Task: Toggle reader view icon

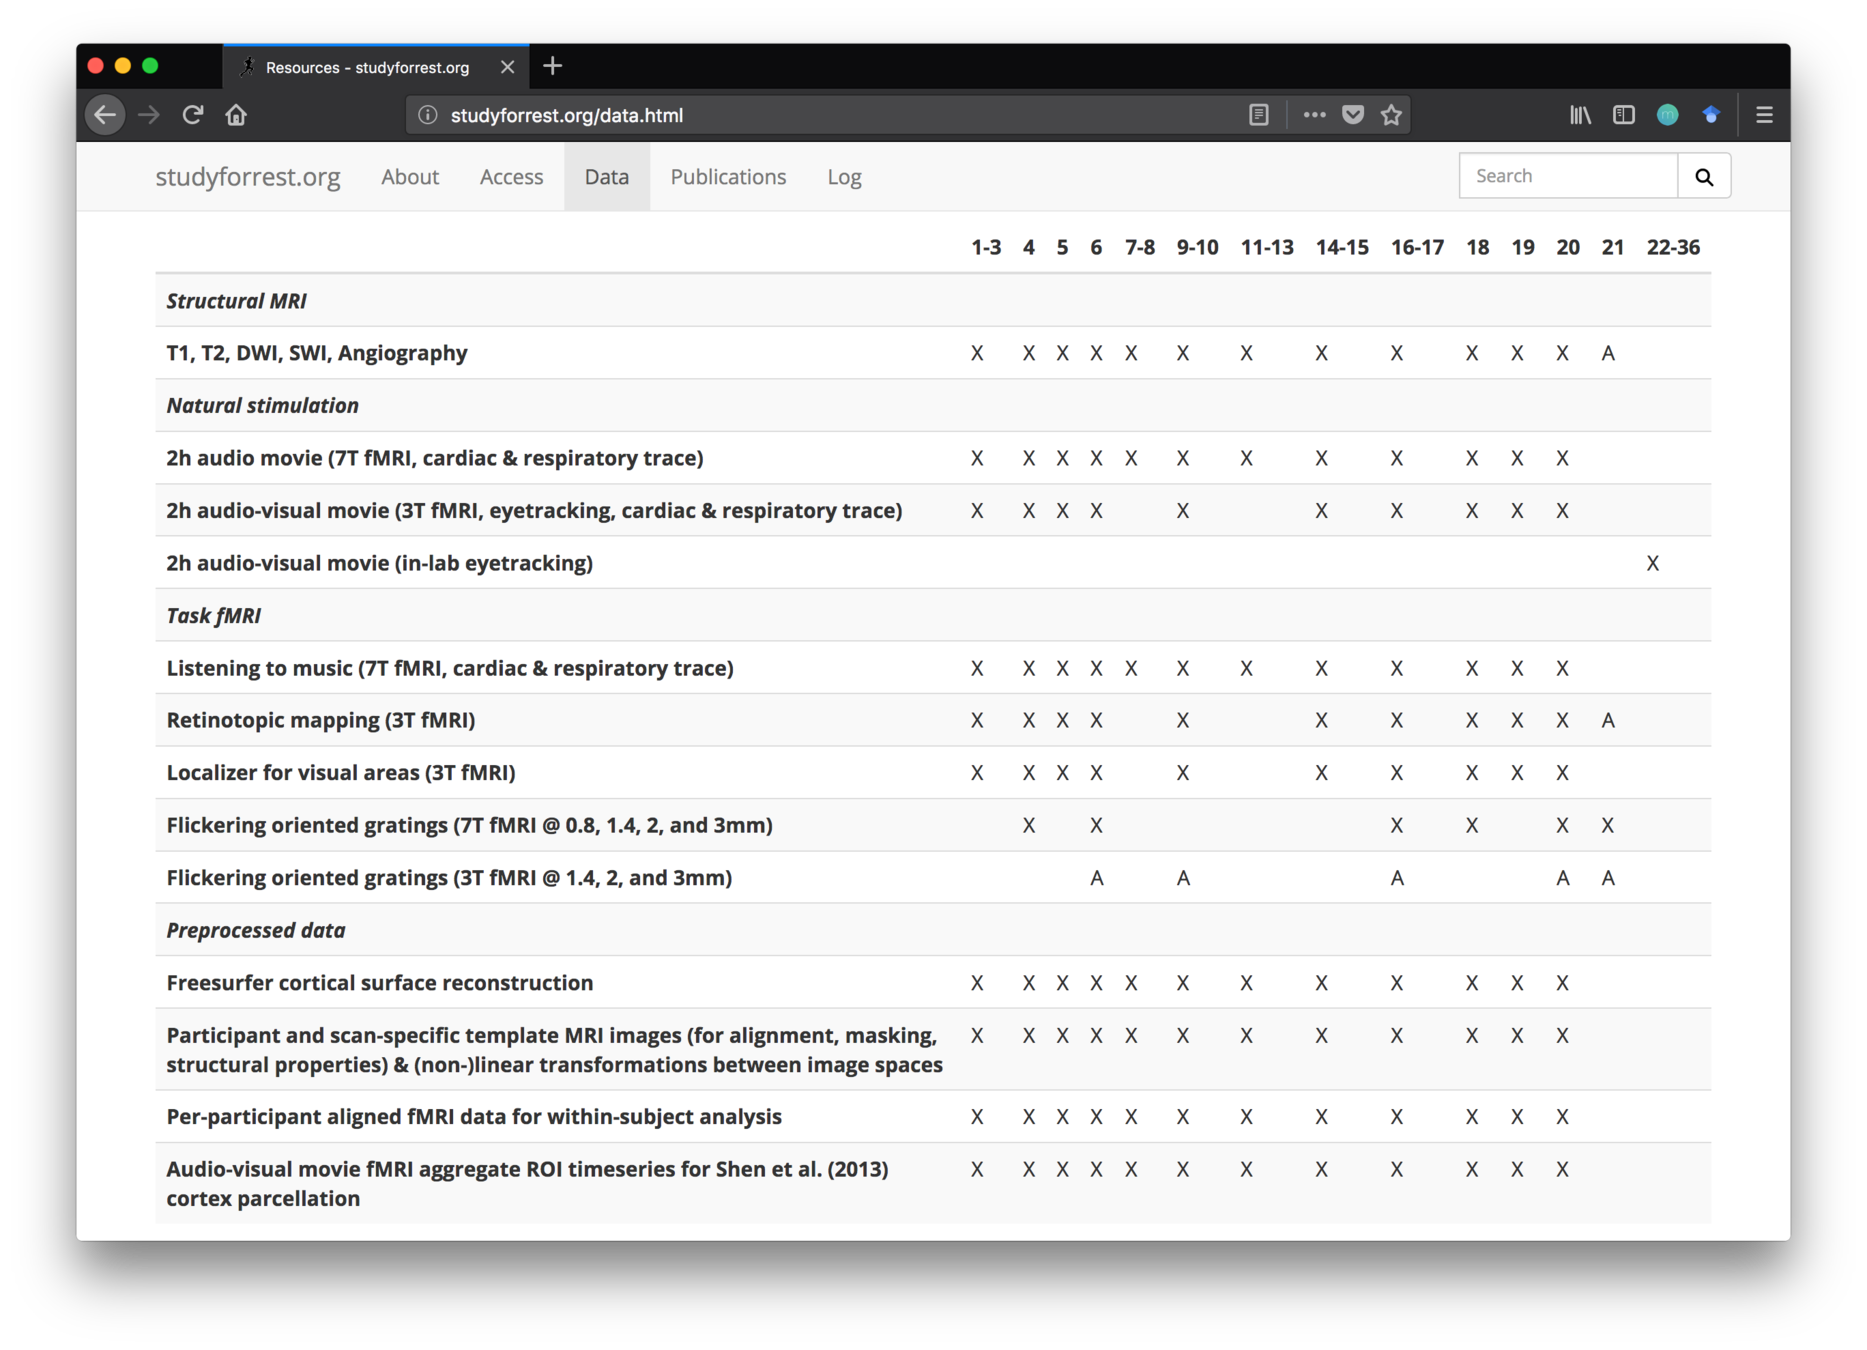Action: click(x=1259, y=115)
